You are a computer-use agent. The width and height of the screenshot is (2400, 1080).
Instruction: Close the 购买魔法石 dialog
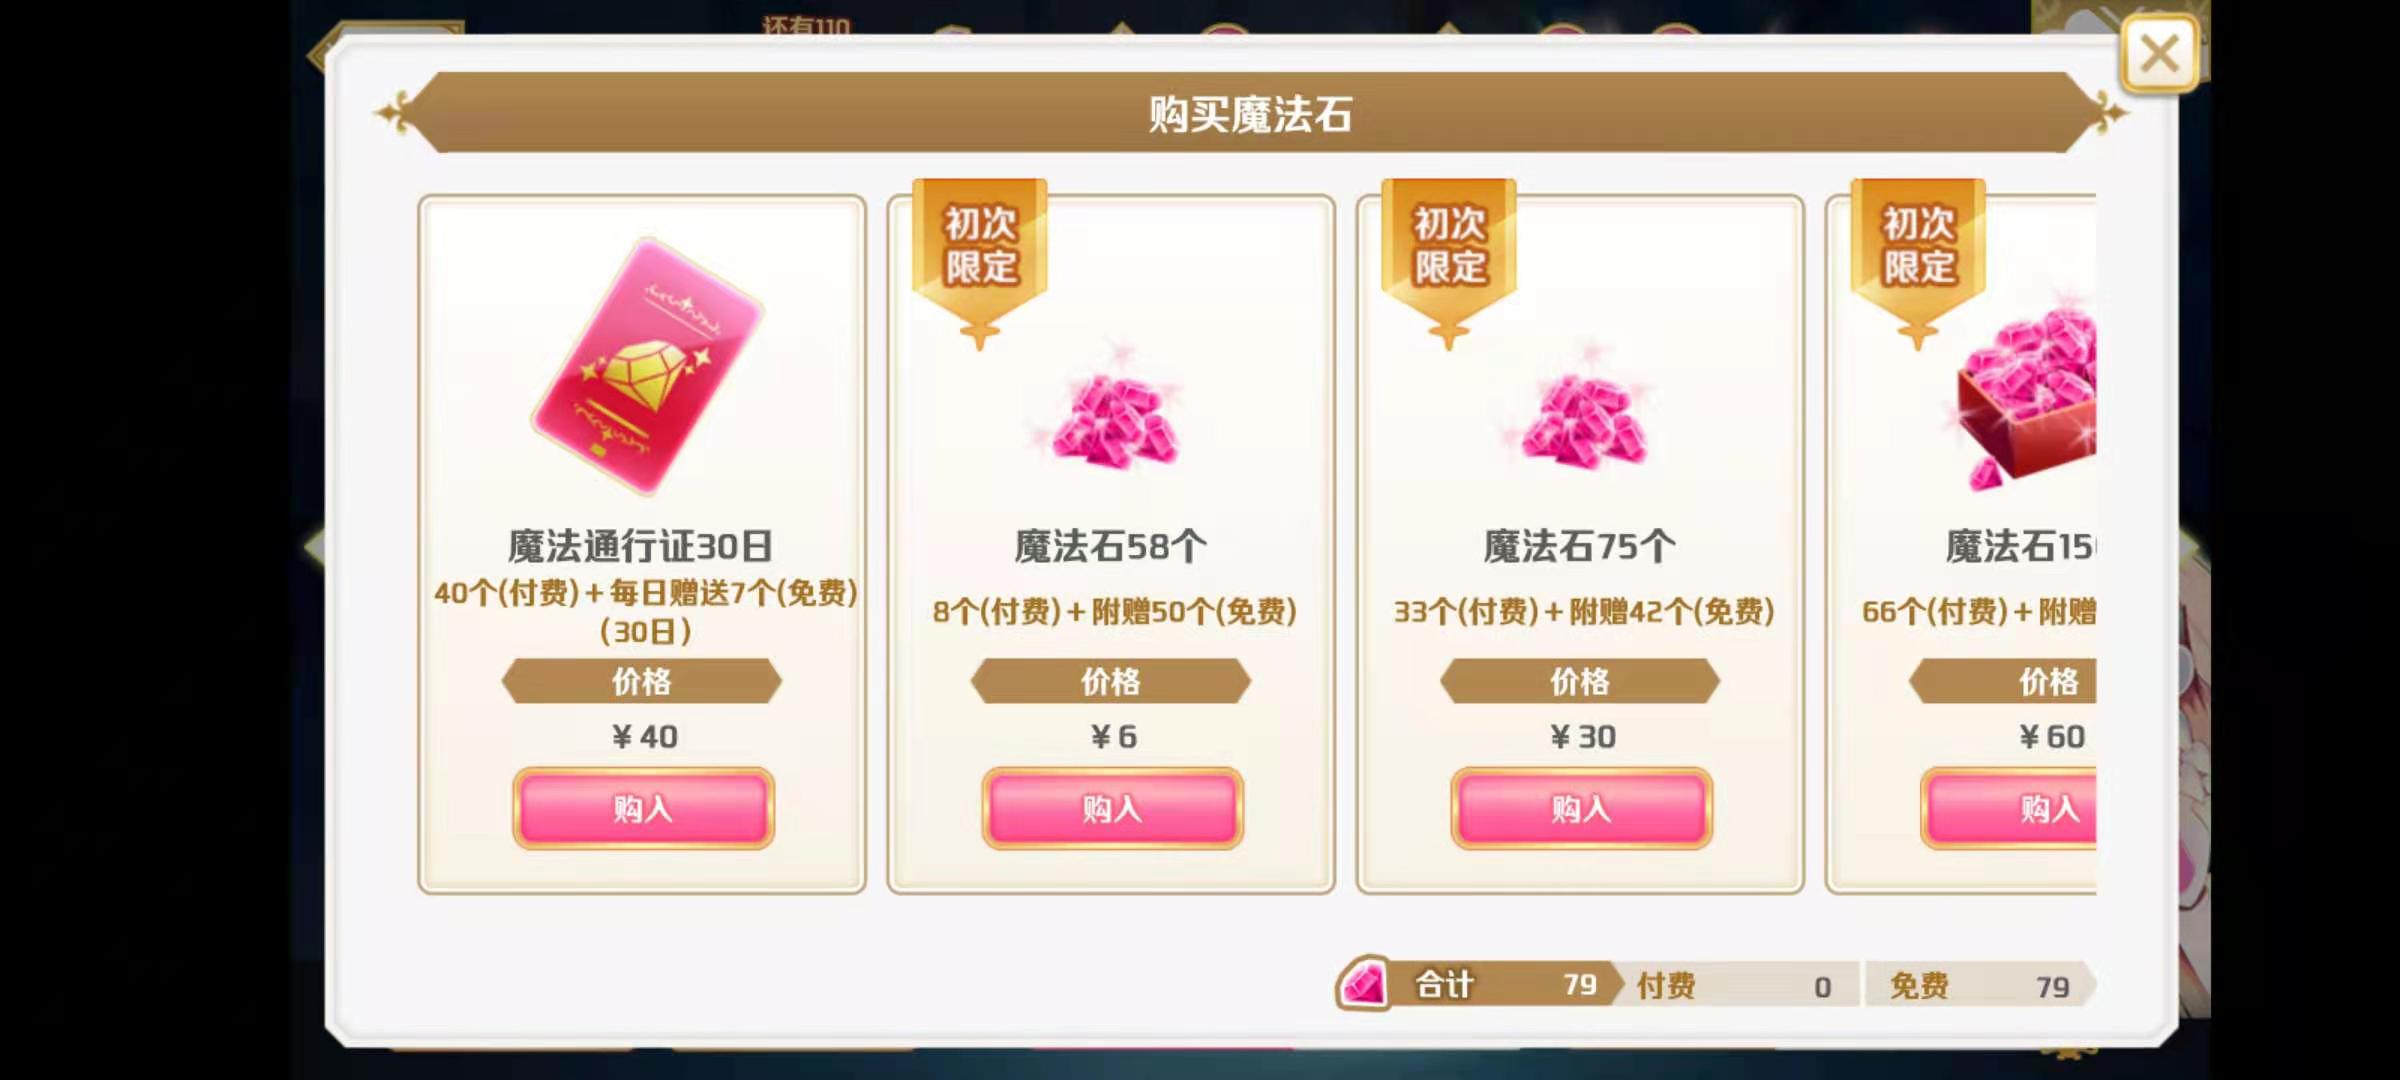pyautogui.click(x=2159, y=54)
